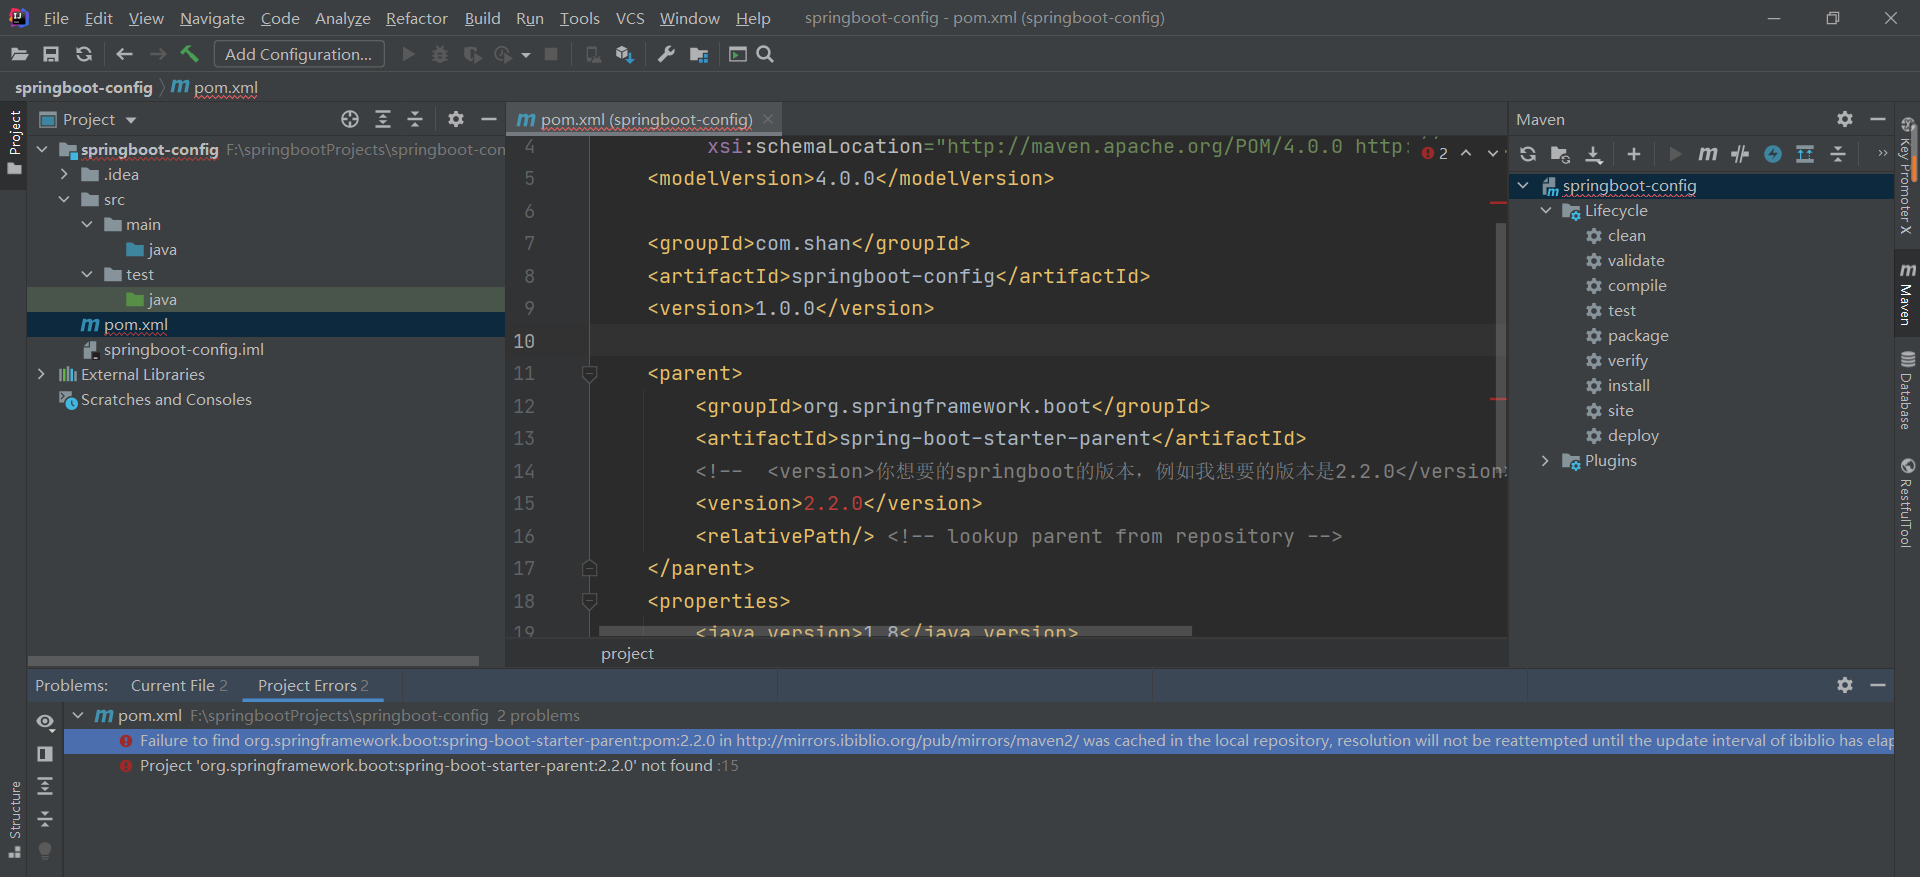Select springboot-config.iml in the Project tree
The image size is (1920, 877).
coord(184,349)
